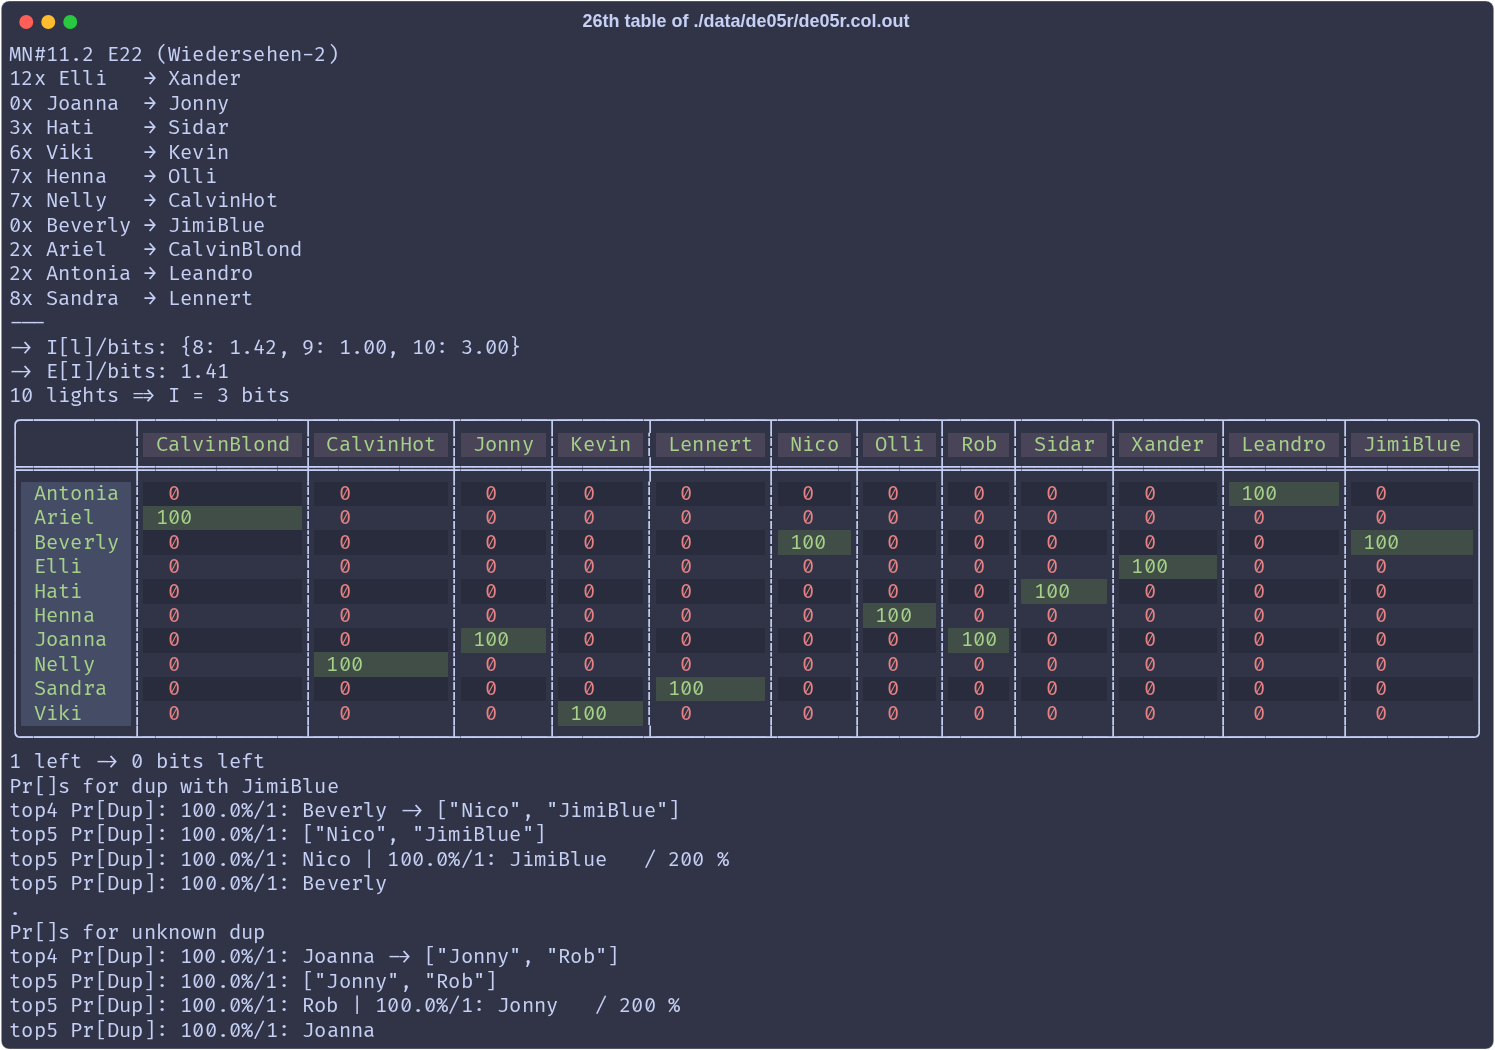
Task: Click the 100 cell for Joanna under Rob
Action: click(979, 640)
